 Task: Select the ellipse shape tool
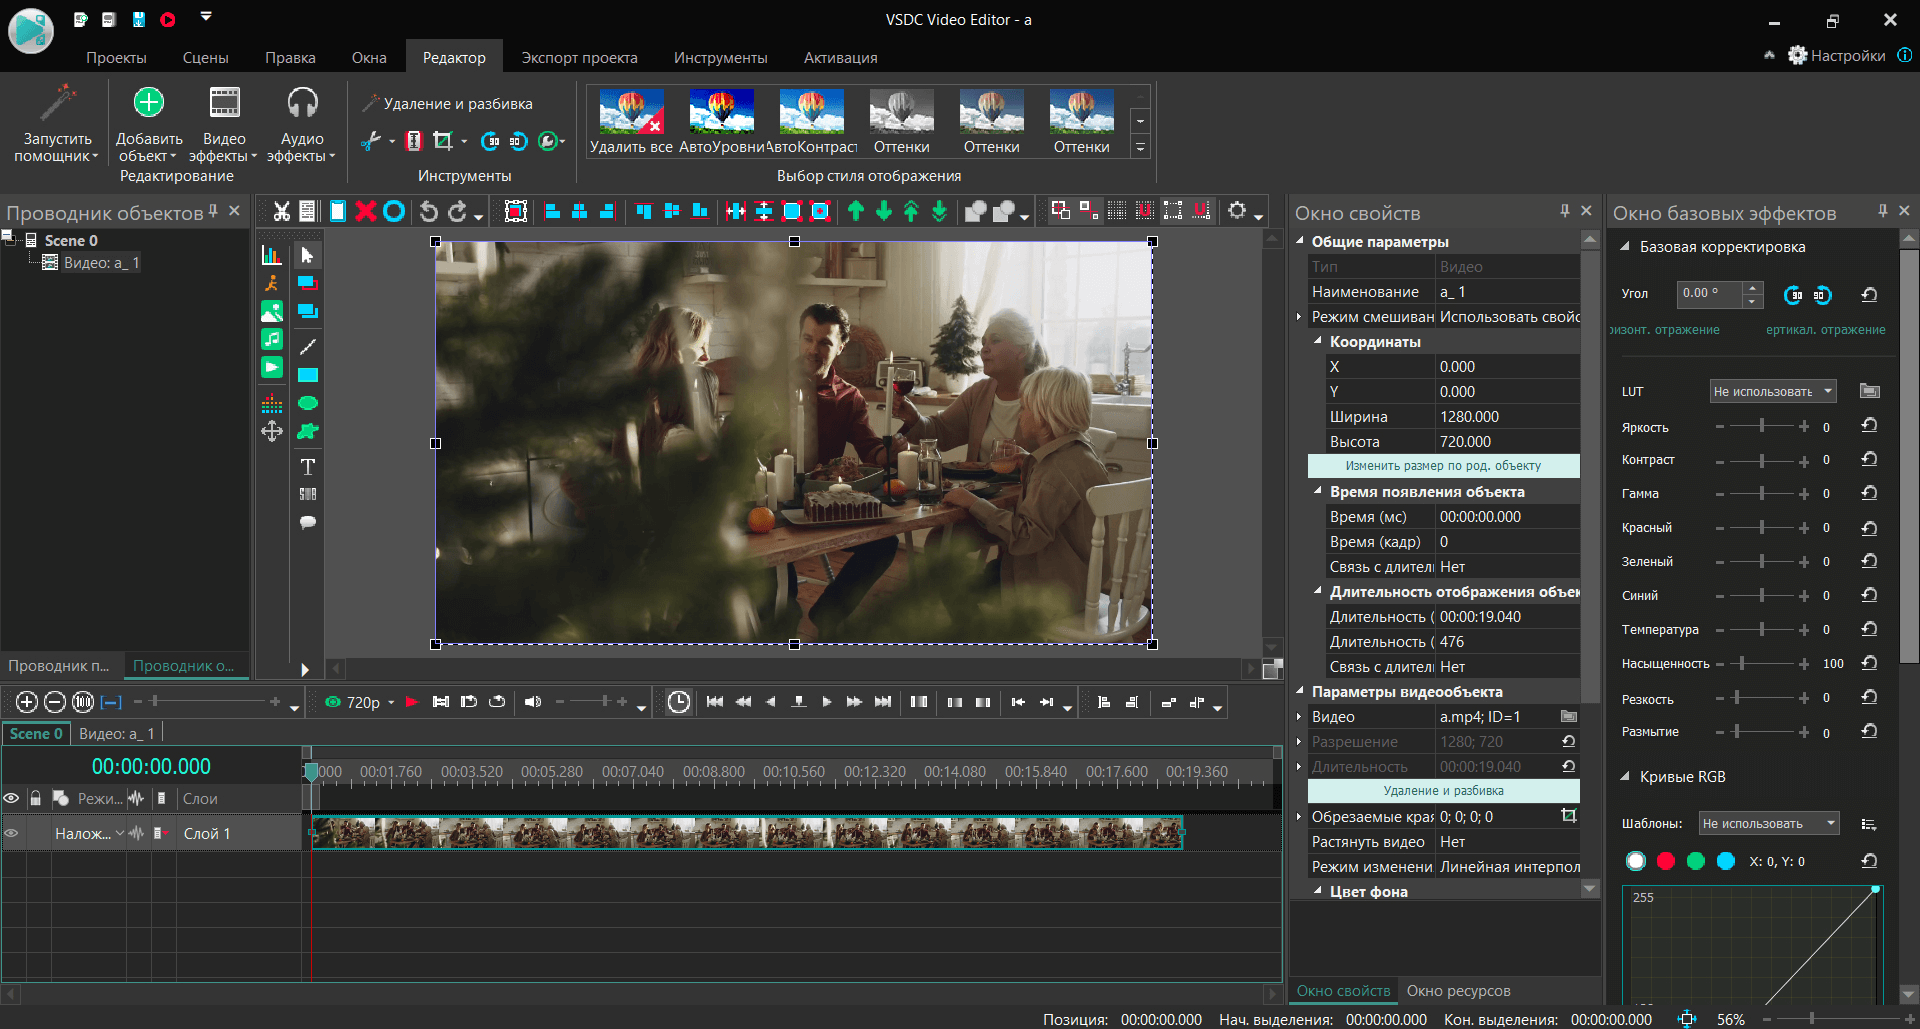308,403
